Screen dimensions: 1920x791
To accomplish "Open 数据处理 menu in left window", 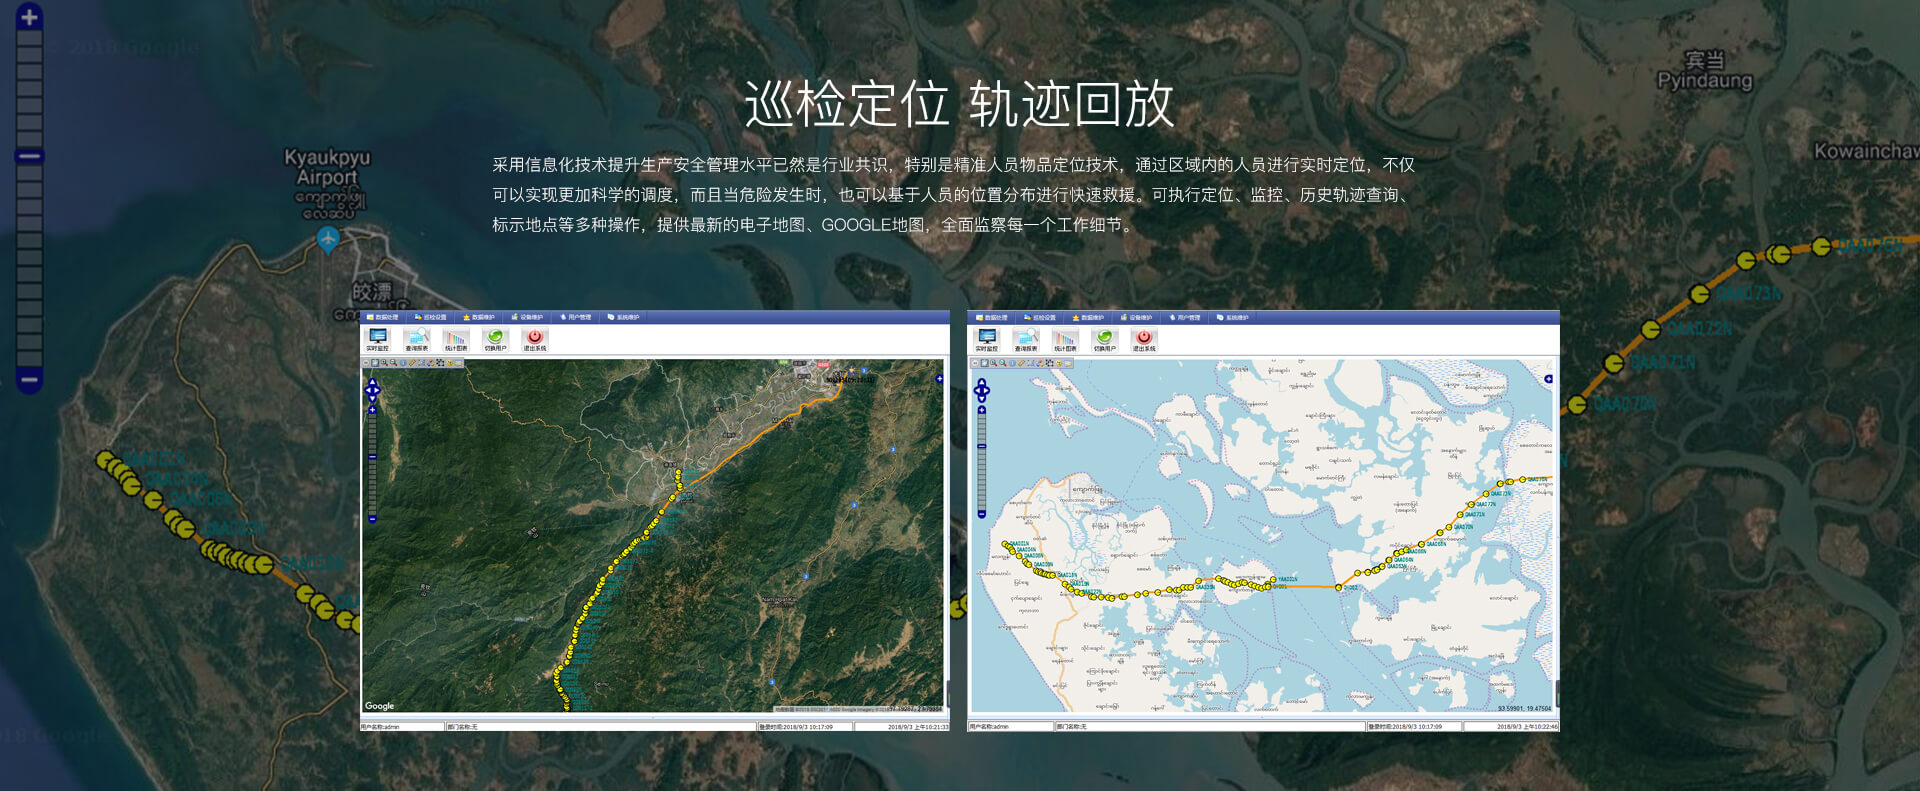I will tap(382, 317).
